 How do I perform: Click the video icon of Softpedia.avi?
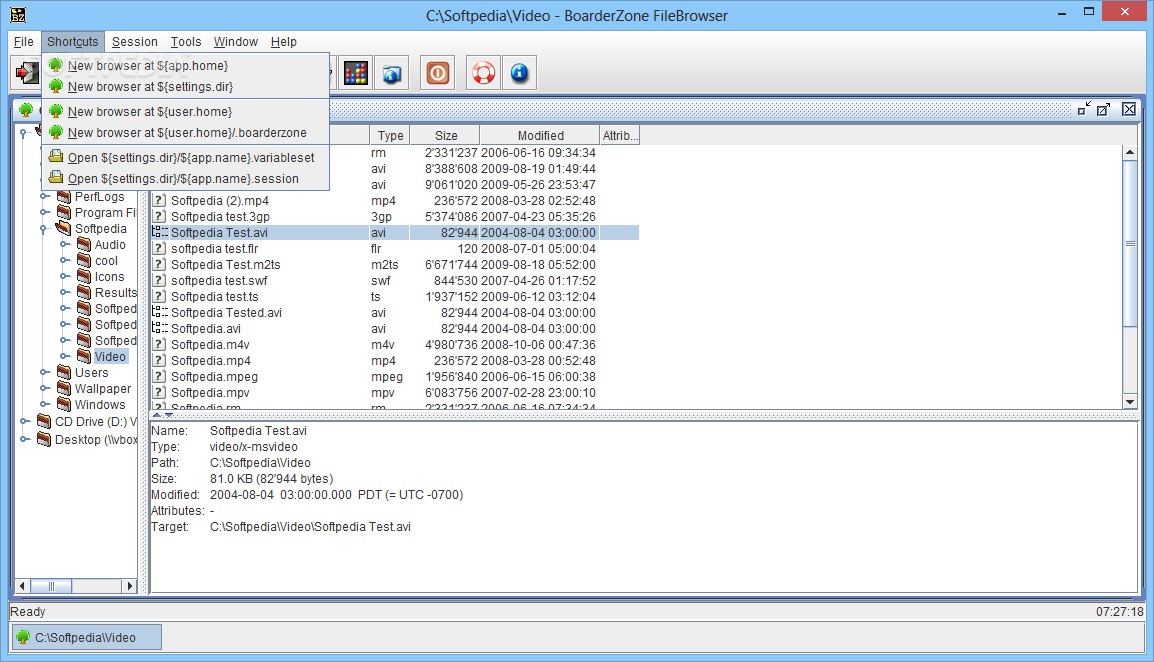click(159, 328)
